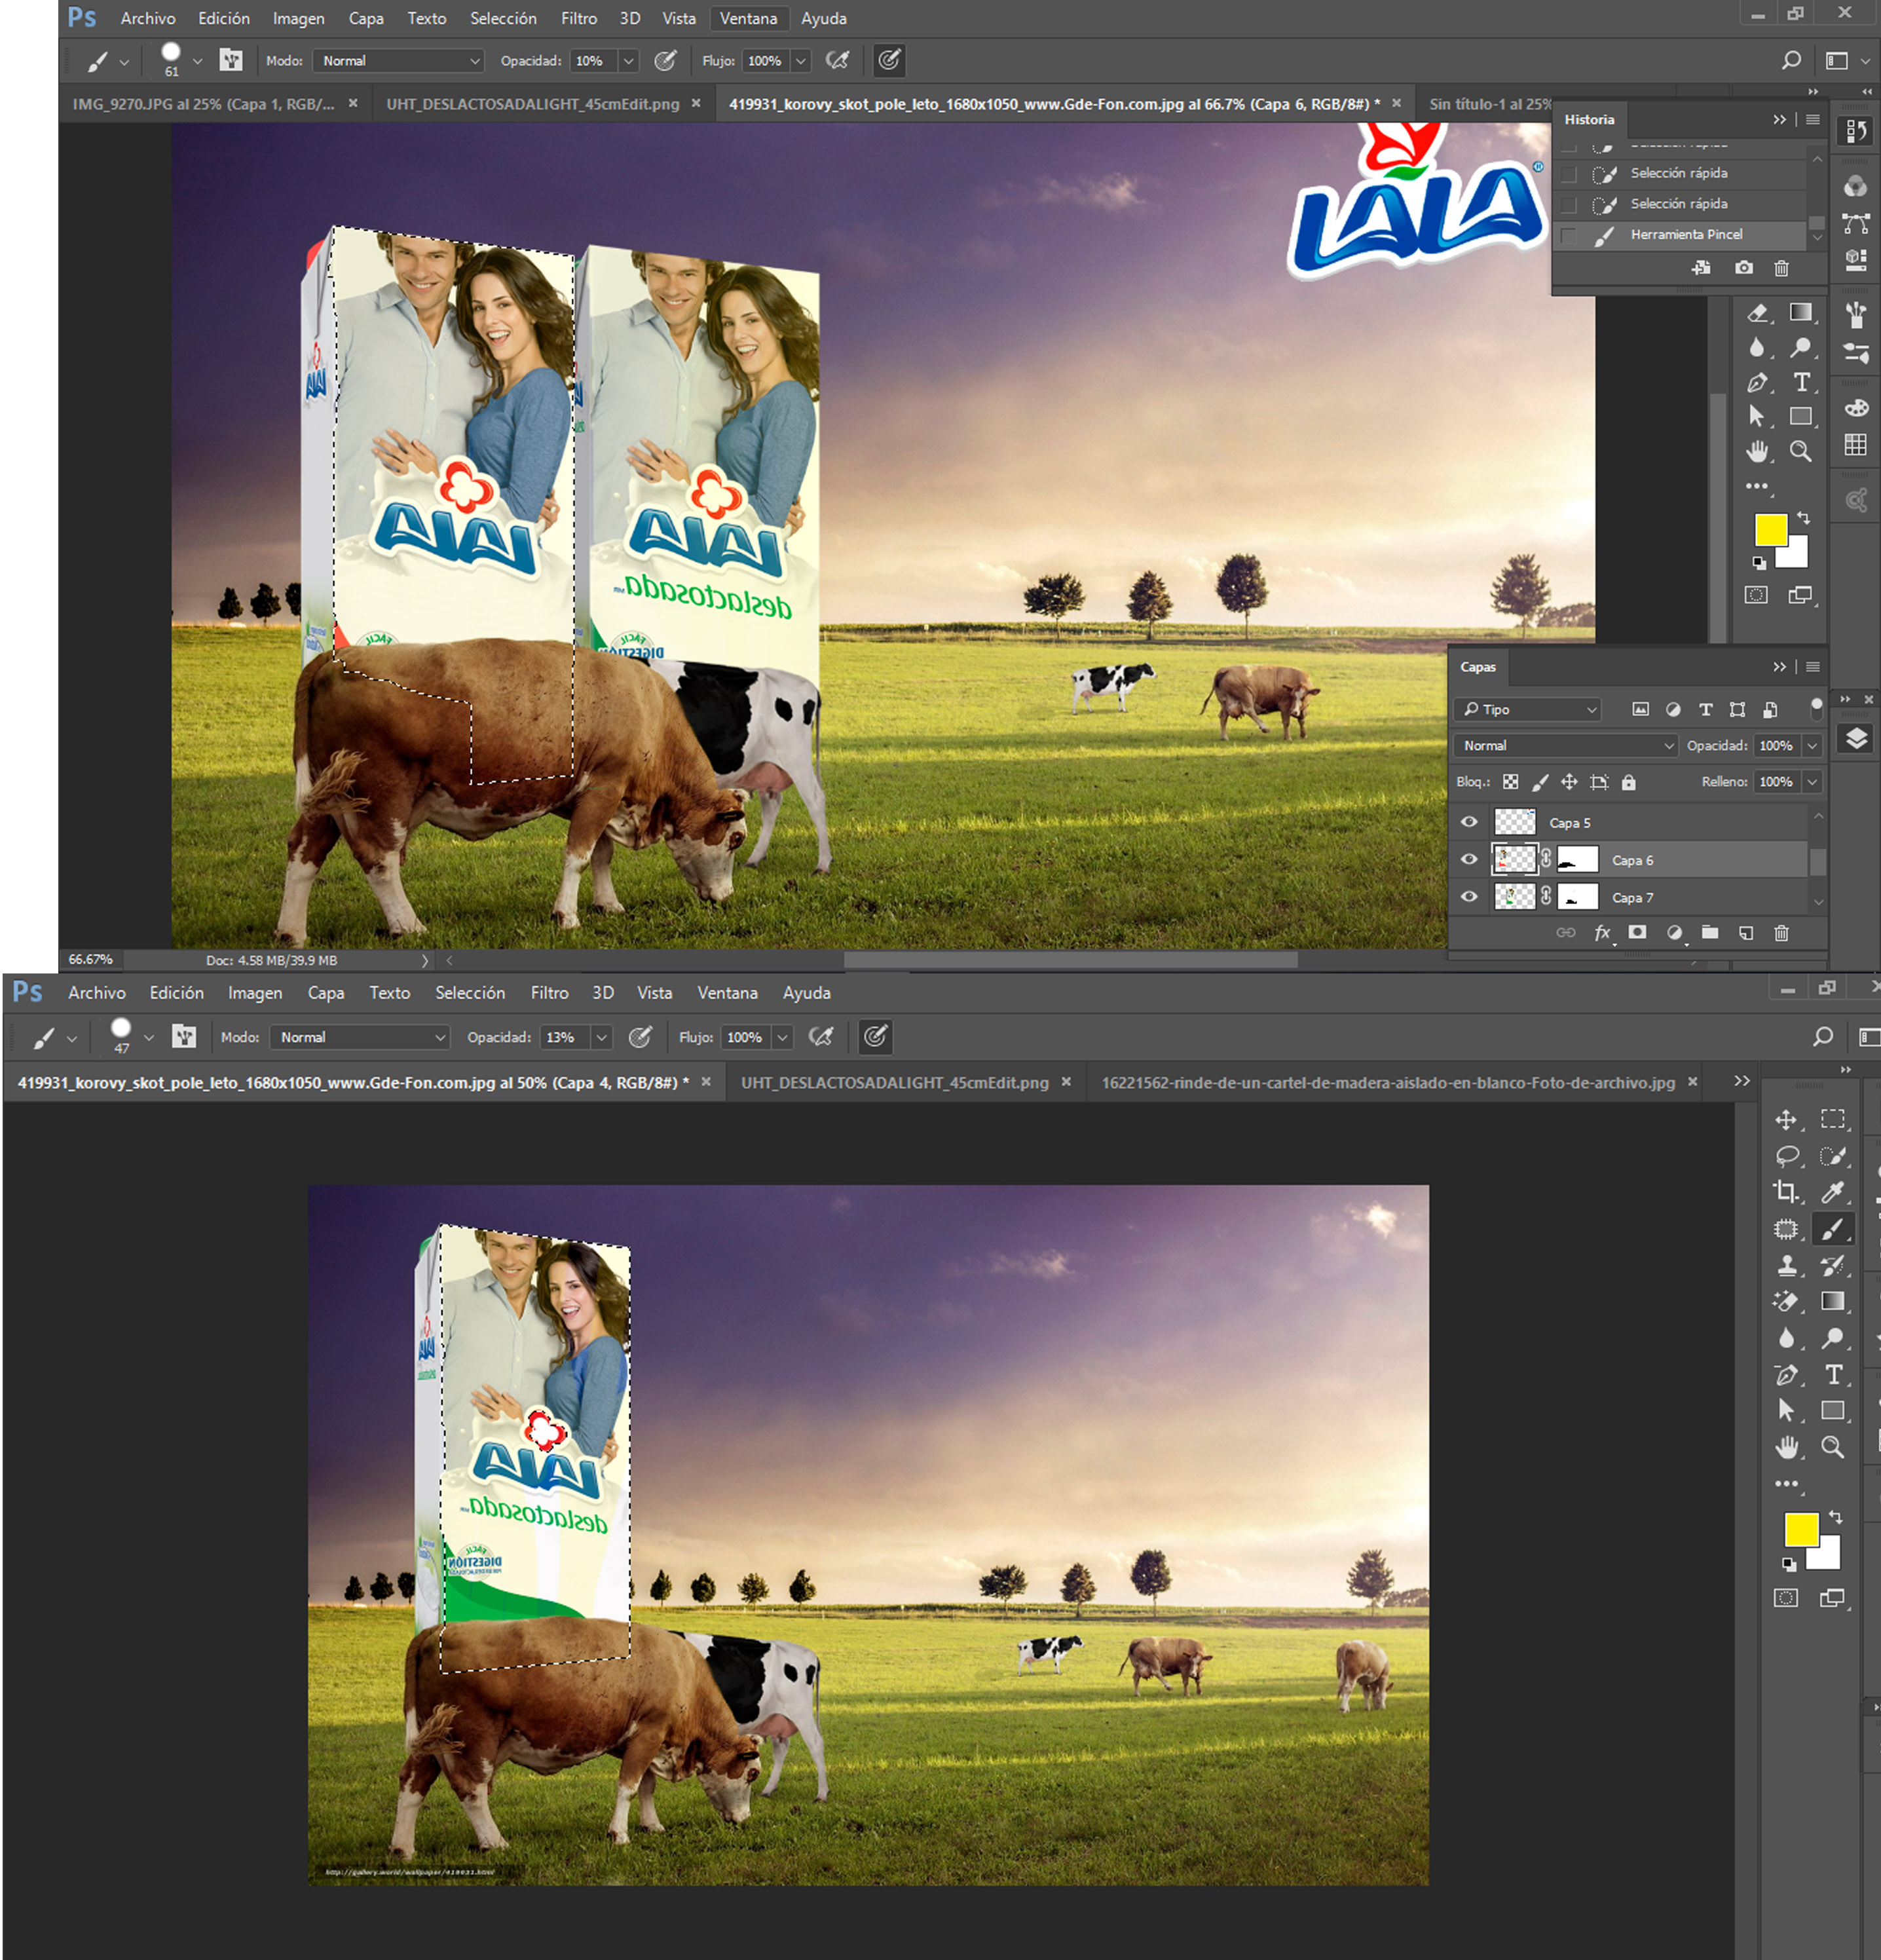Click Capa 6 layer mask thumbnail
This screenshot has height=1960, width=1881.
point(1577,859)
